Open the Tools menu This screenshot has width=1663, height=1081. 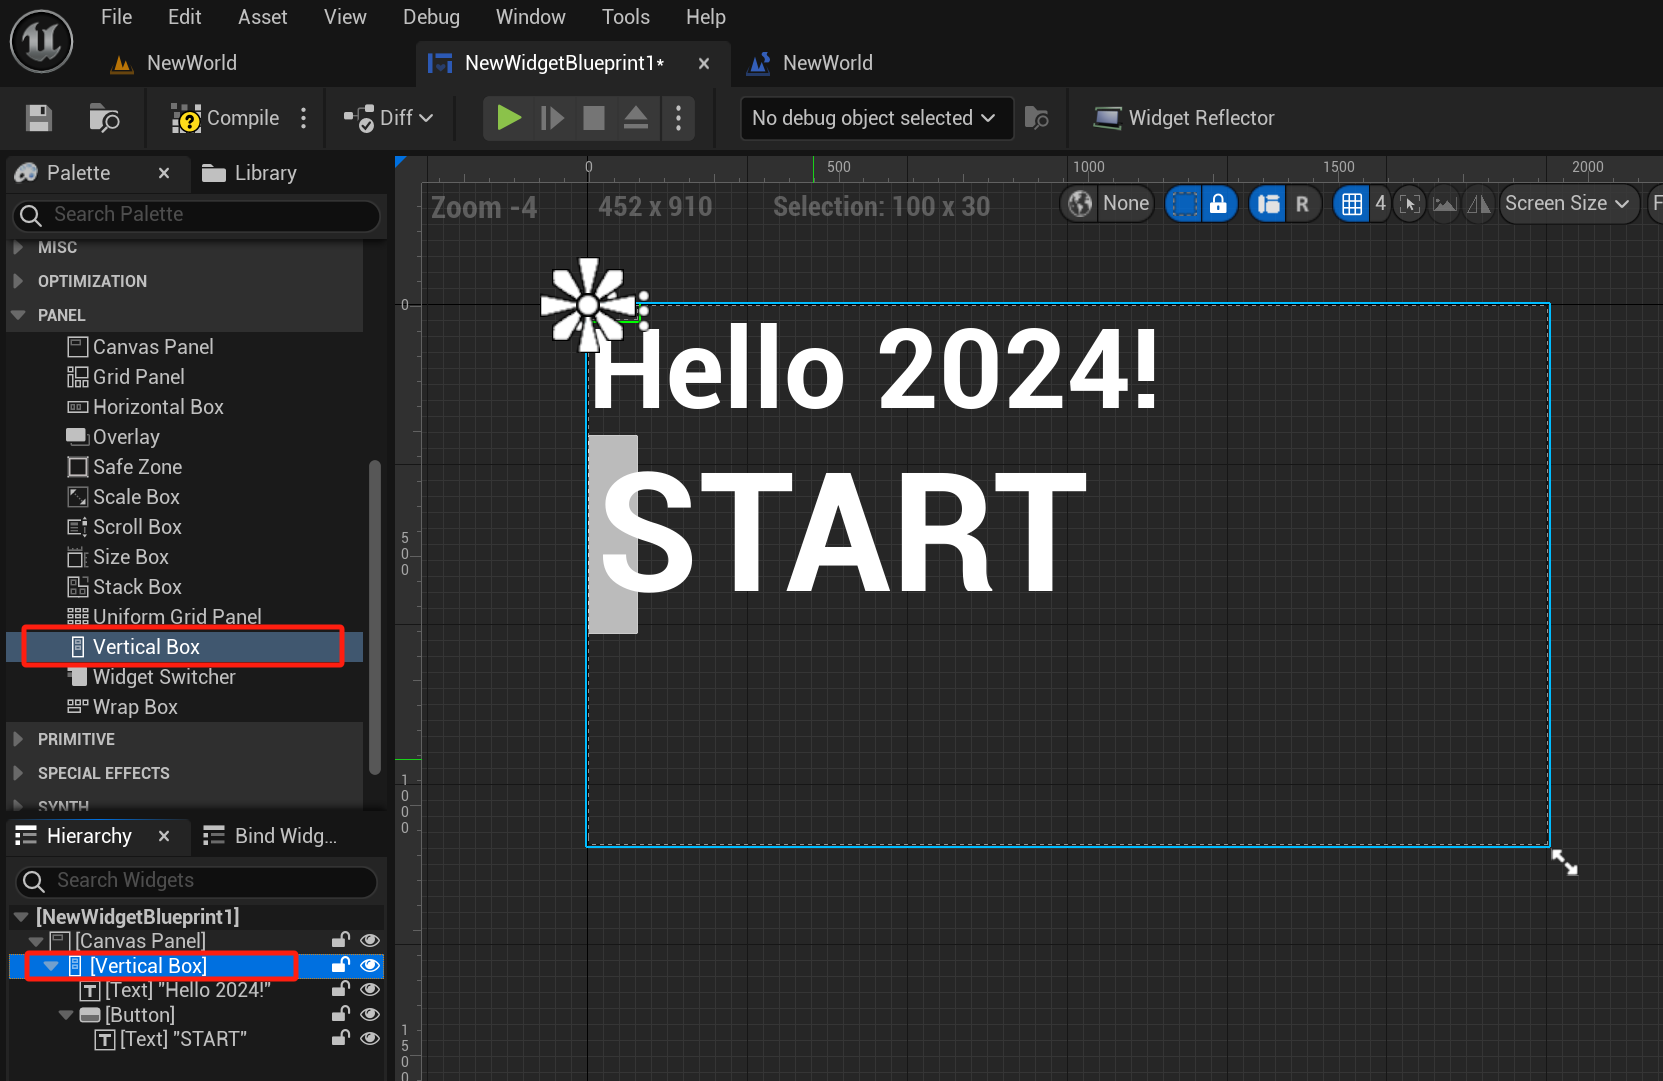(x=626, y=17)
